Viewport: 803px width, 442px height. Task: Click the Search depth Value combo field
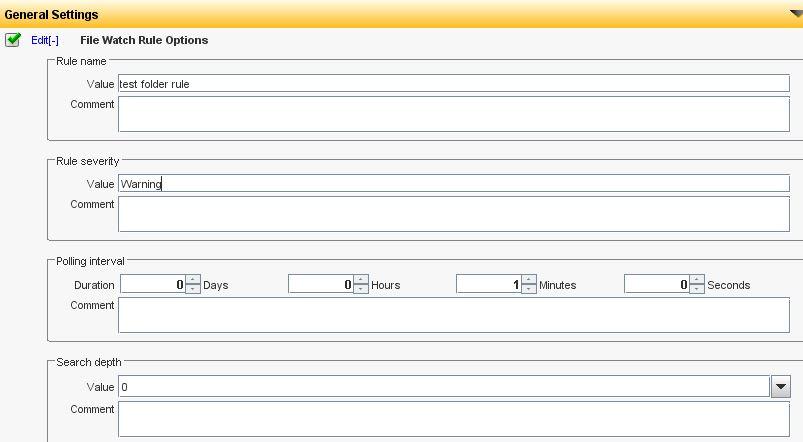pos(443,387)
